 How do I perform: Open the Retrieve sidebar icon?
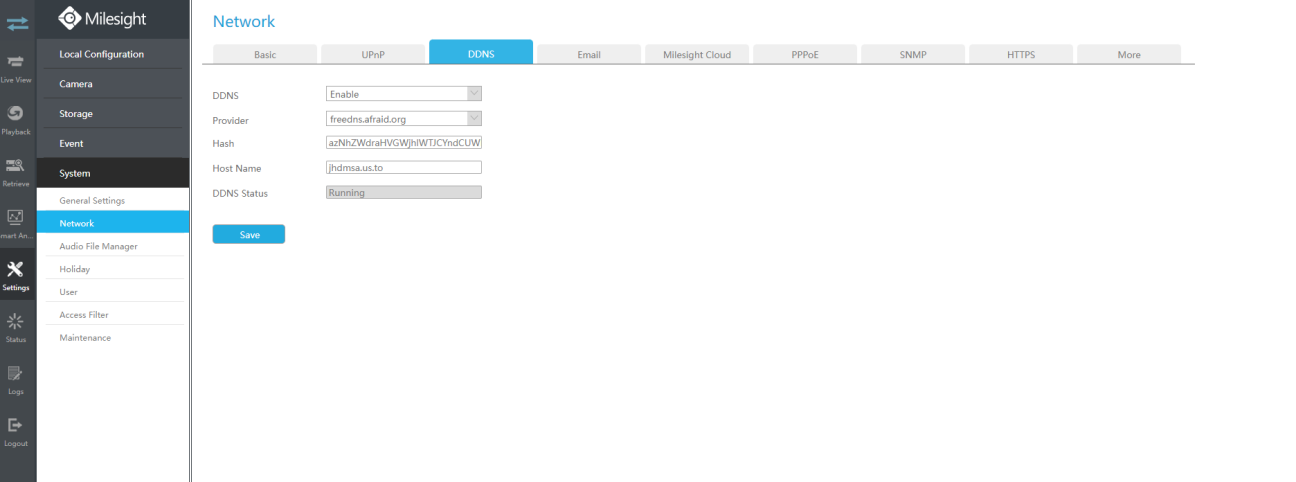(x=16, y=166)
